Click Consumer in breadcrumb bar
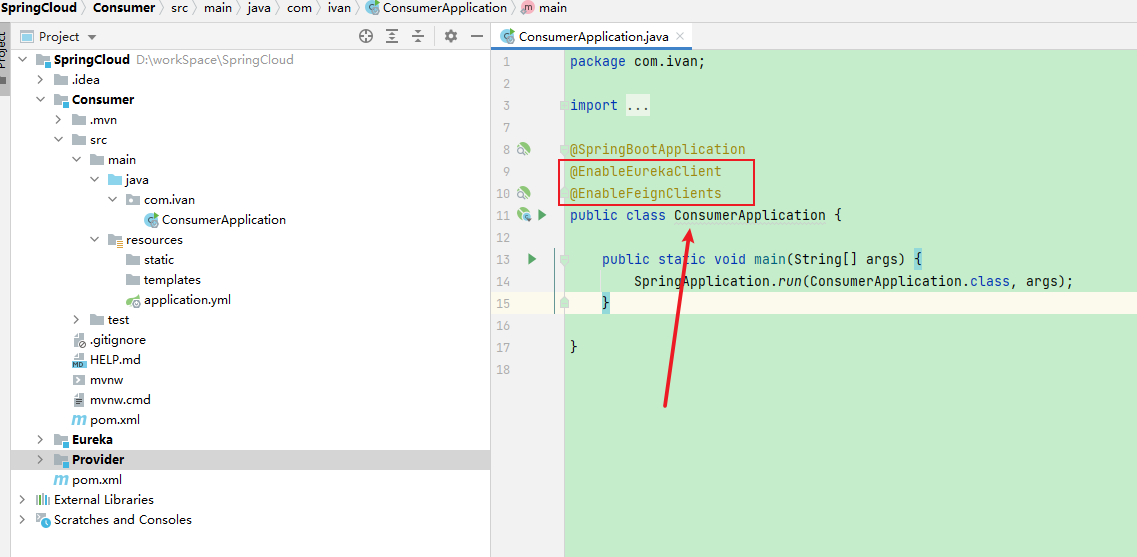The height and width of the screenshot is (557, 1137). (124, 8)
